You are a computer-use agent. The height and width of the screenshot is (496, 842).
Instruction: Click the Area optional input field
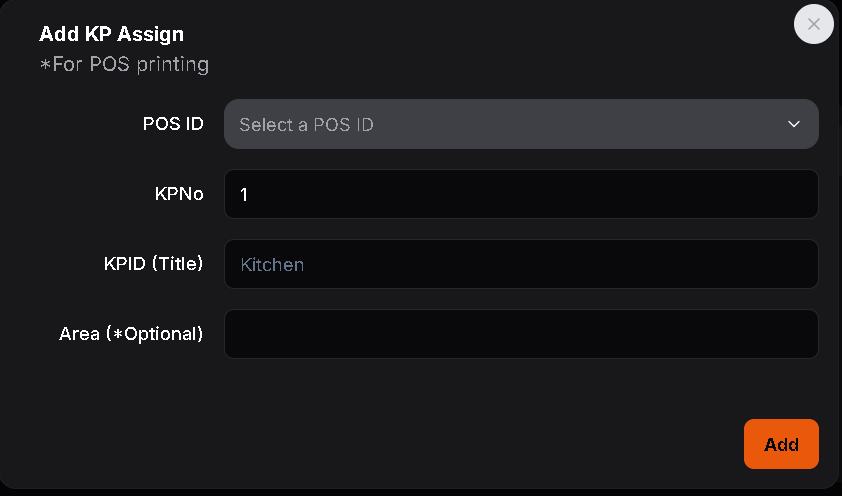tap(520, 334)
